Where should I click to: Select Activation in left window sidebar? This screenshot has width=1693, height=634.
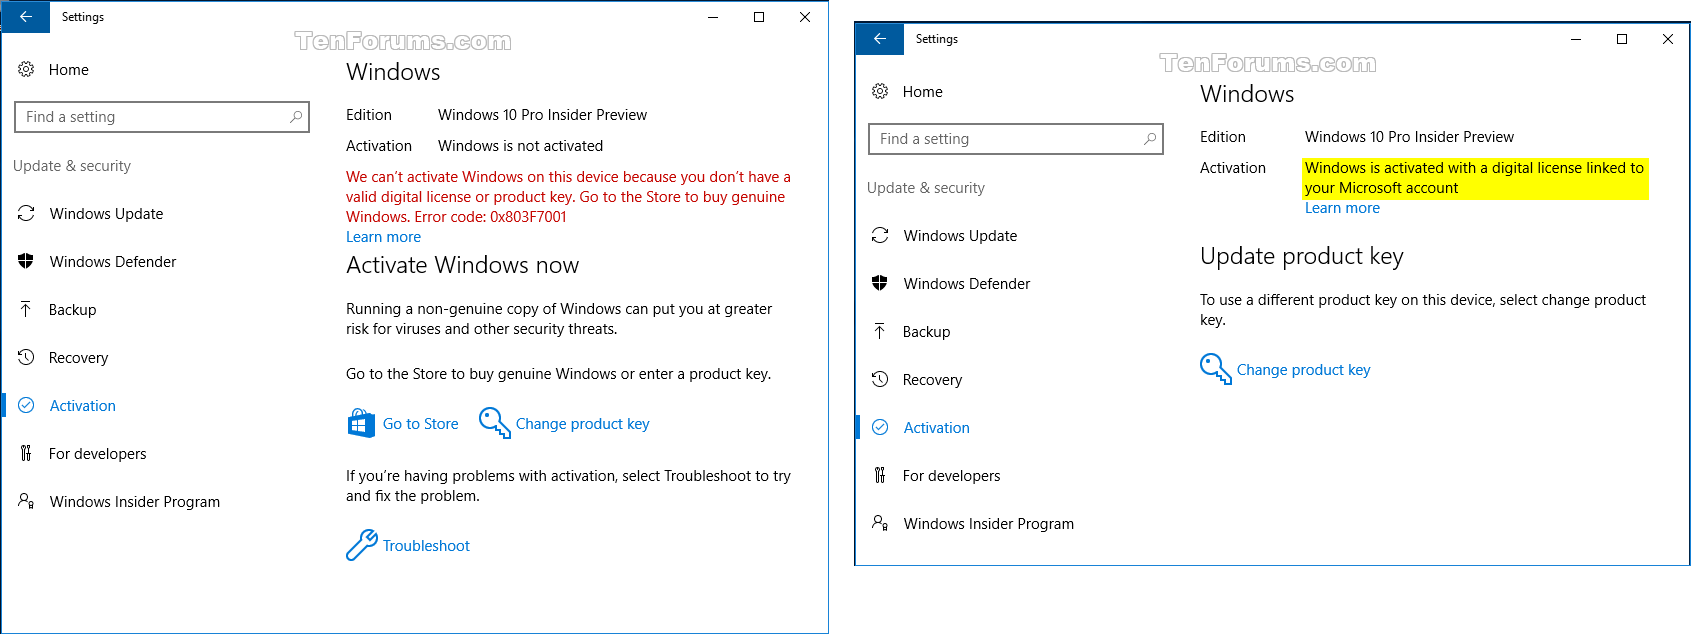83,406
